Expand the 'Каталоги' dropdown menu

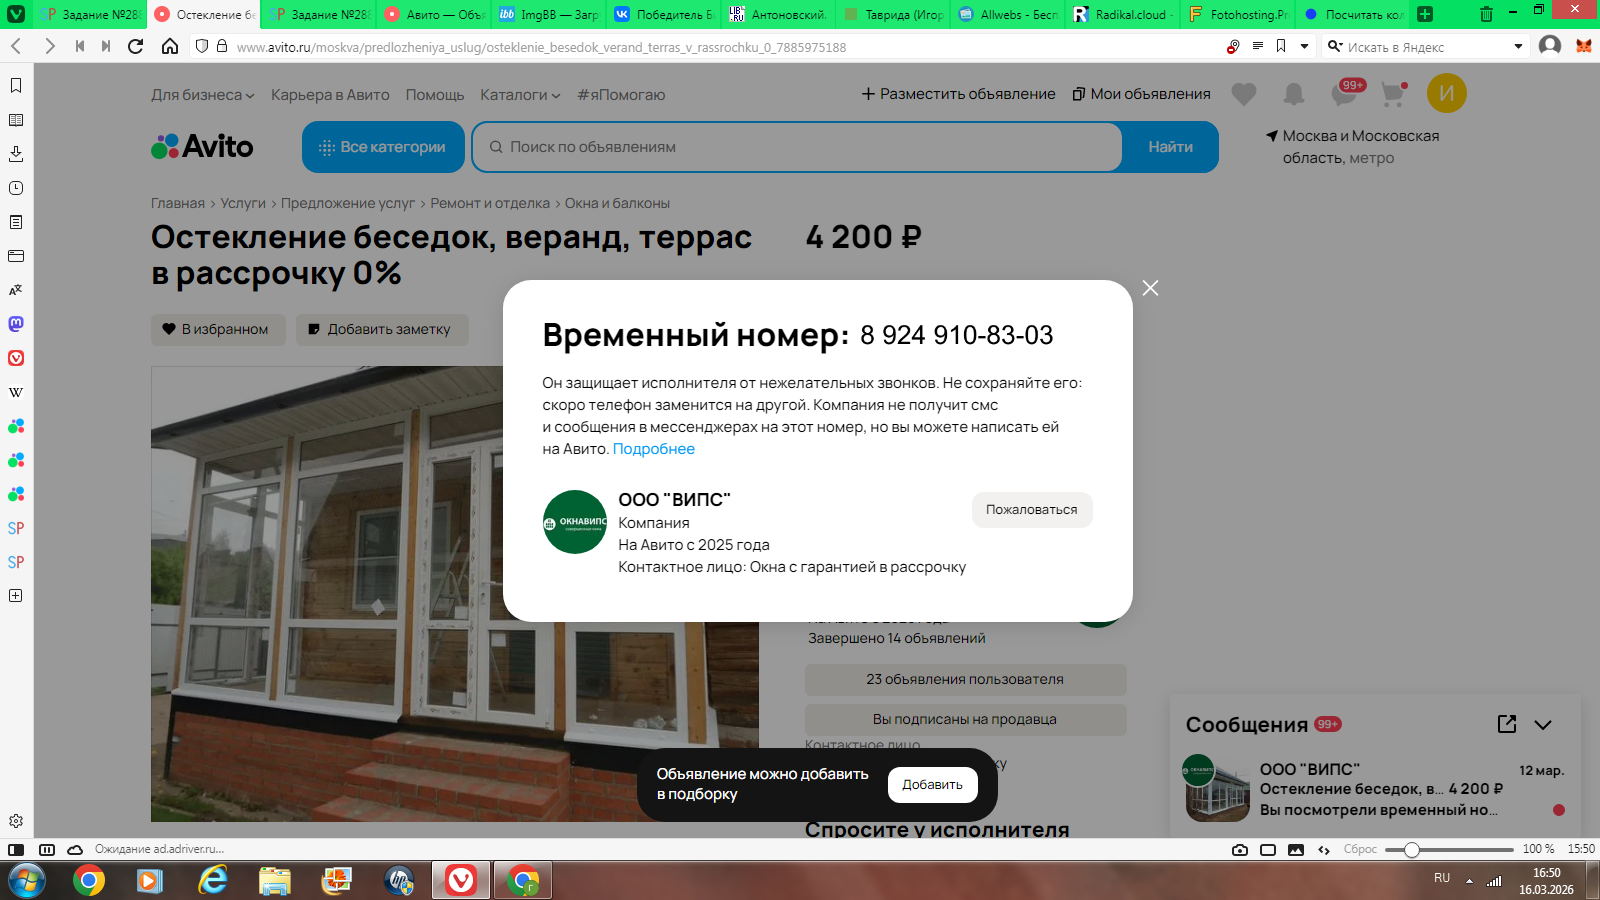520,95
